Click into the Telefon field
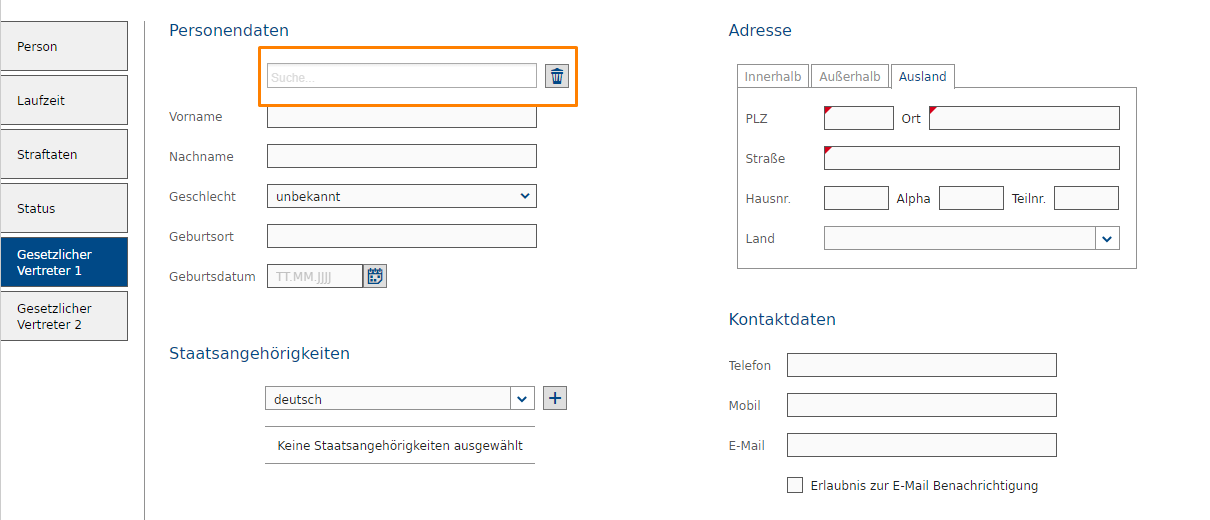 pos(921,365)
